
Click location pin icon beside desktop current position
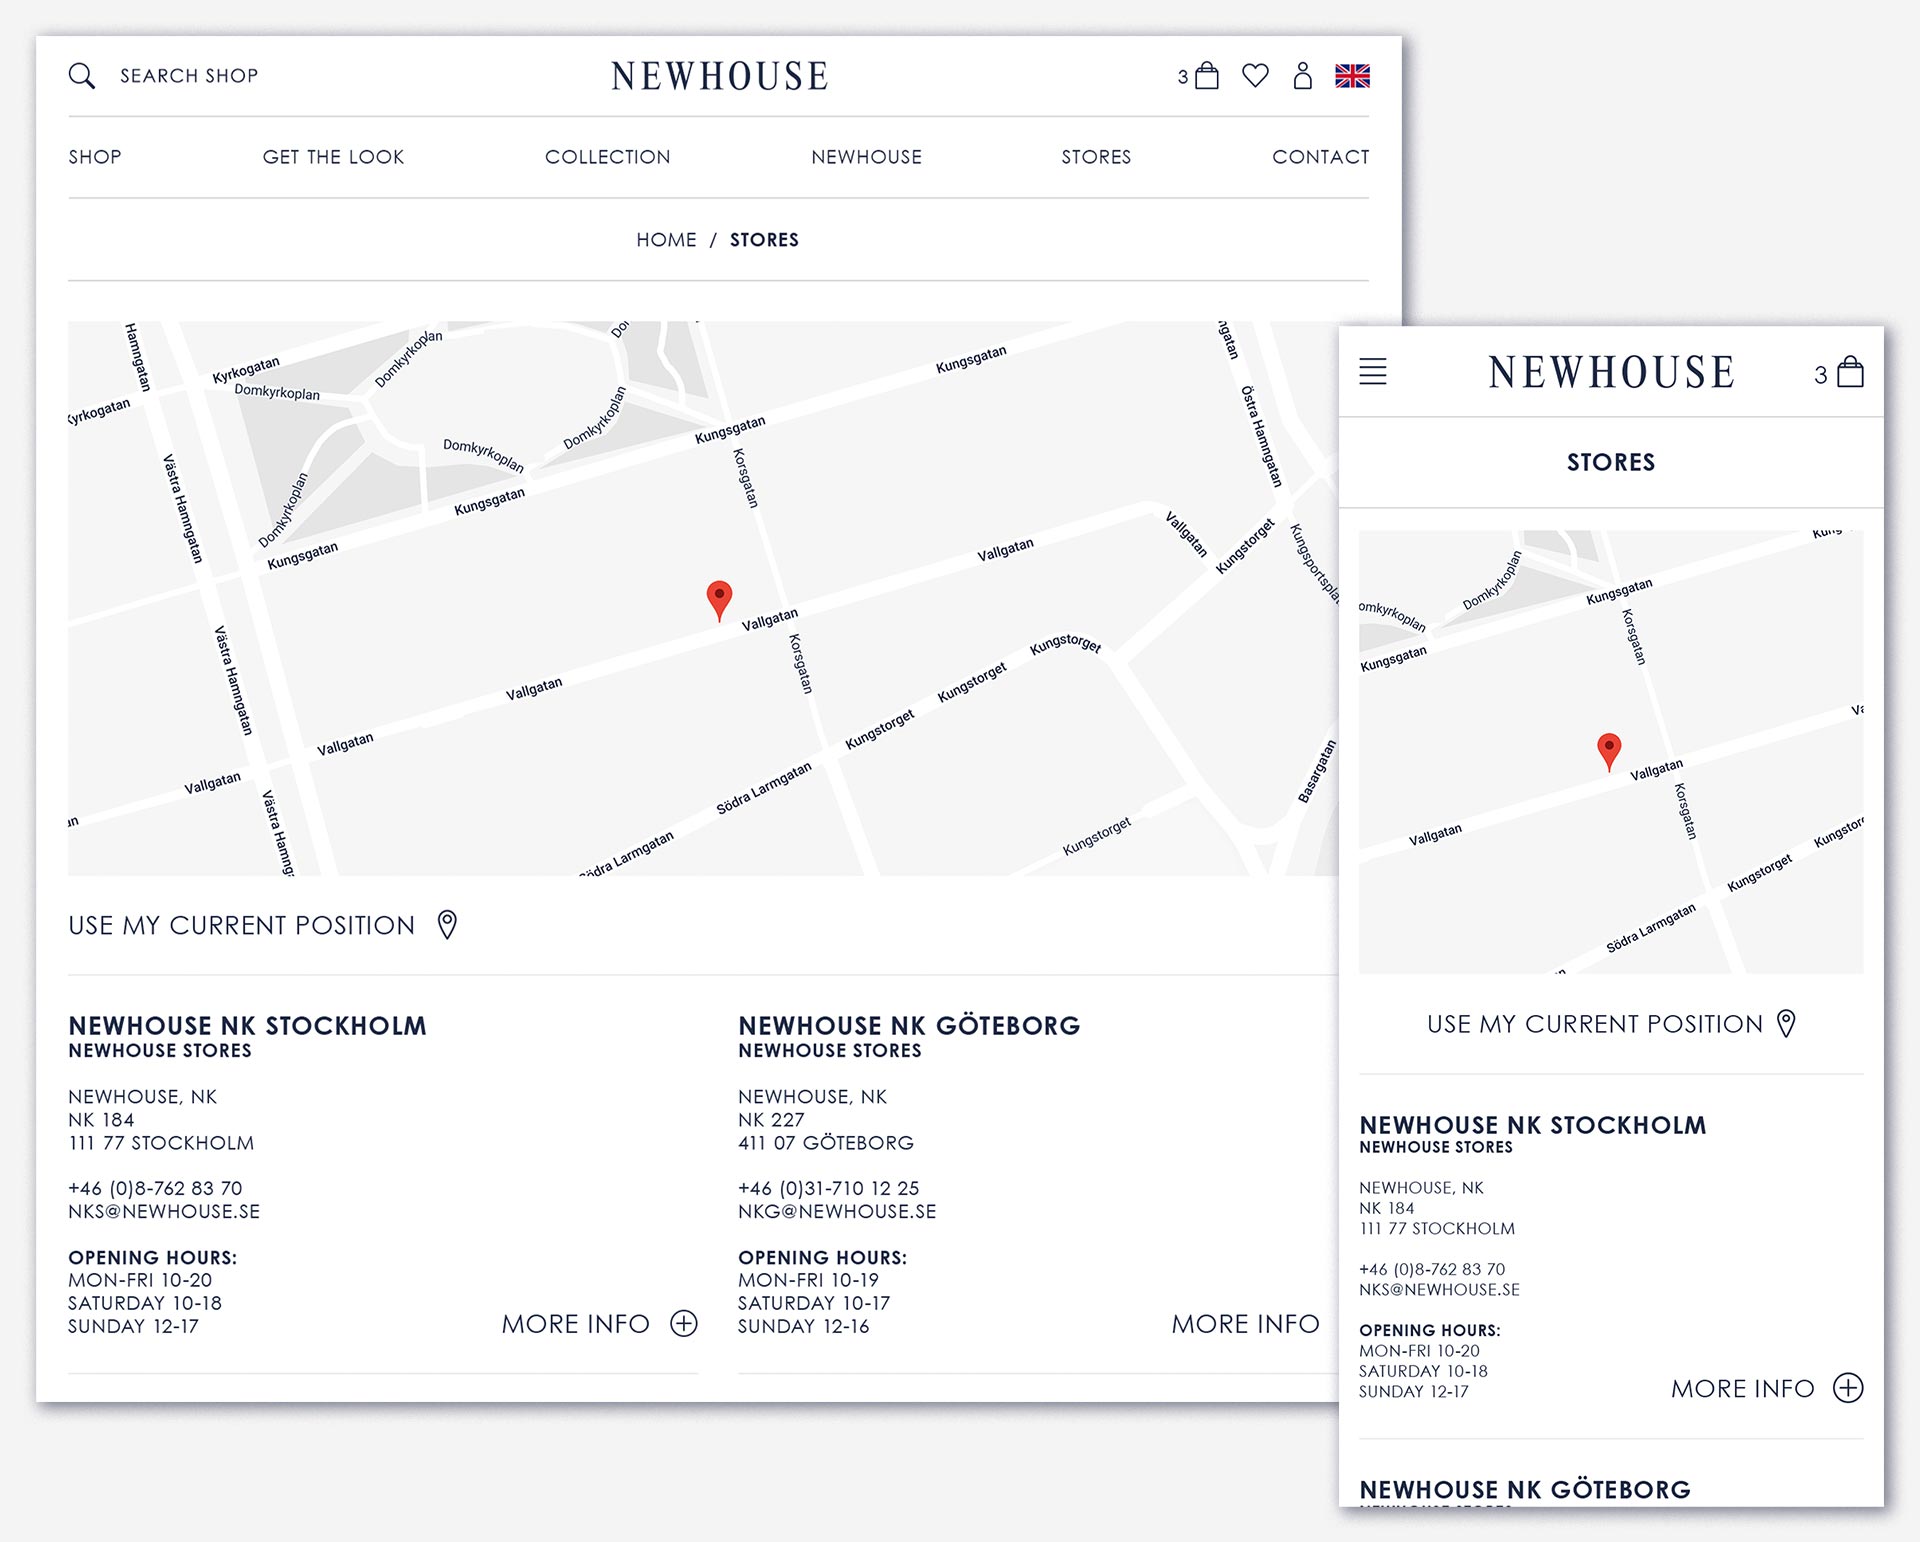pyautogui.click(x=447, y=925)
